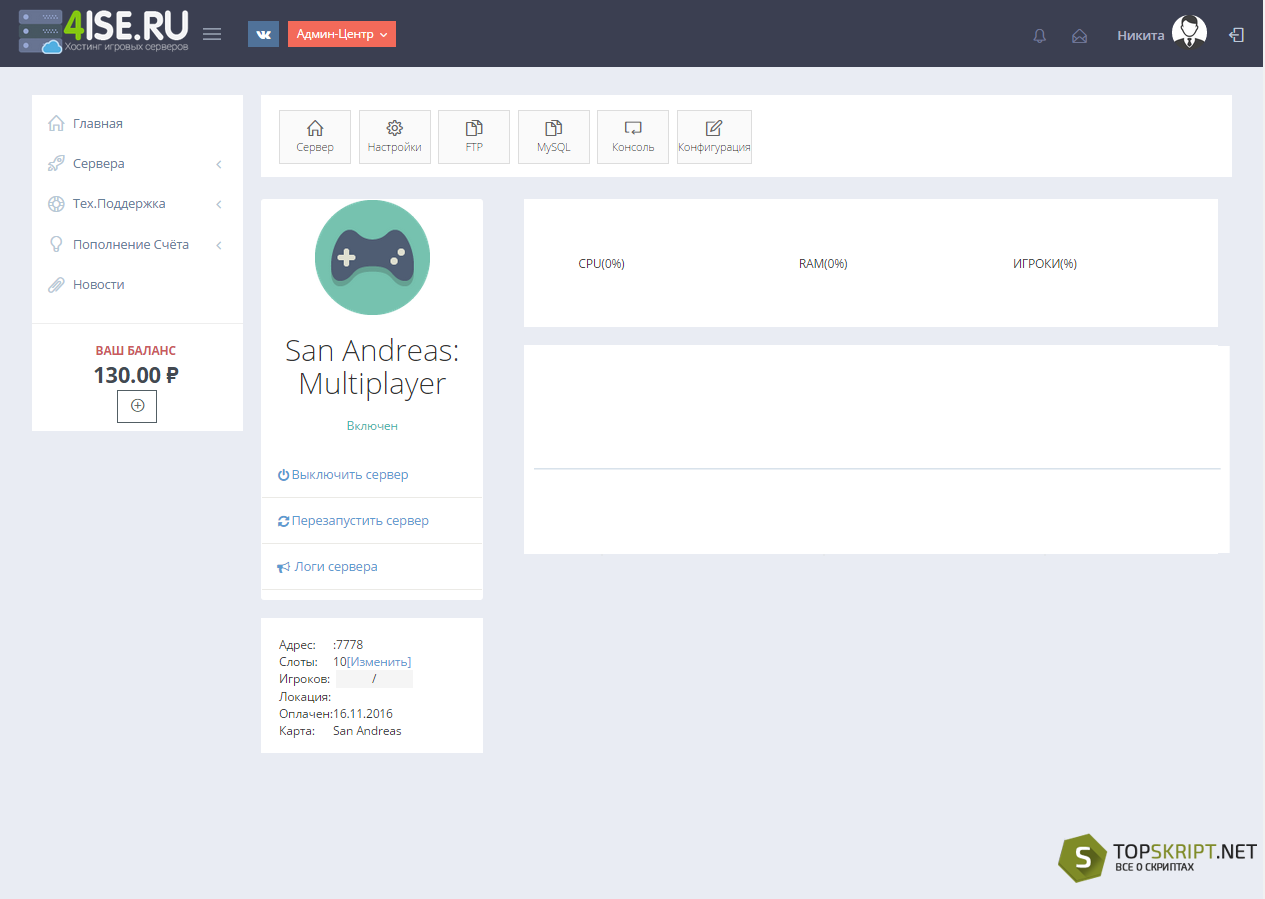Click Перезапустить сервер link

[x=360, y=521]
